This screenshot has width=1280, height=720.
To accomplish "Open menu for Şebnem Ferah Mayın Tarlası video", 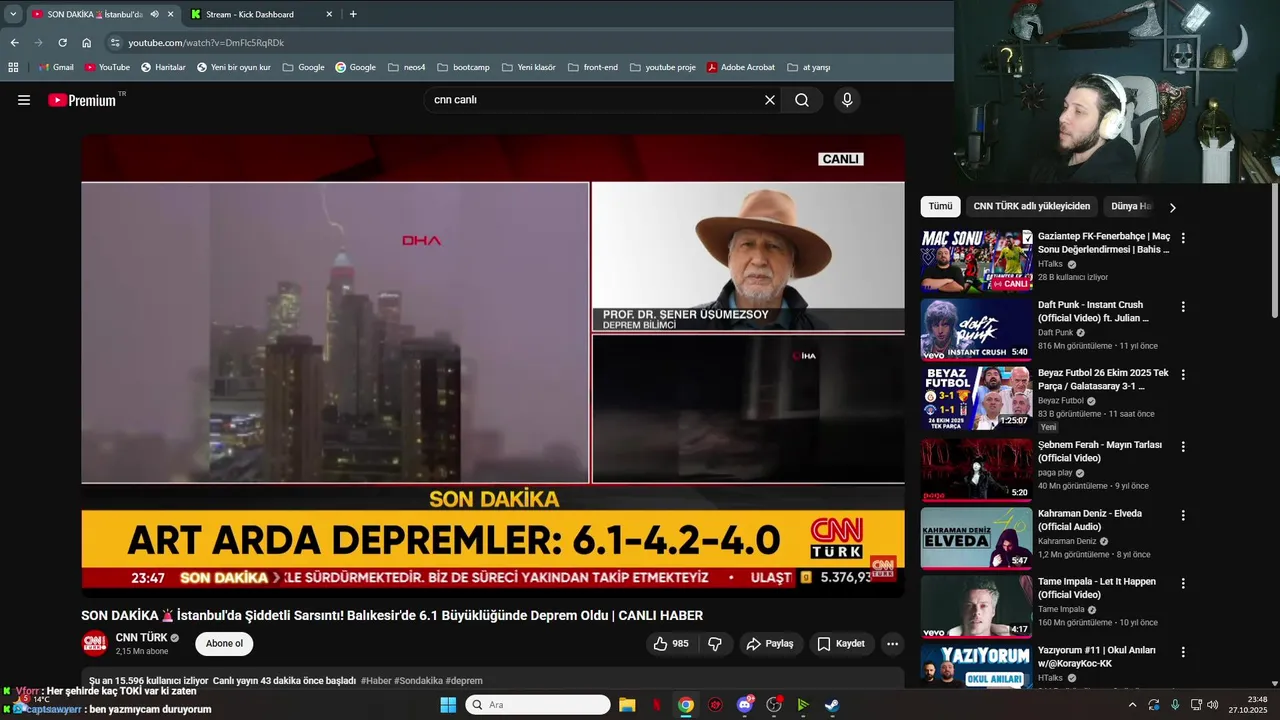I will point(1183,446).
